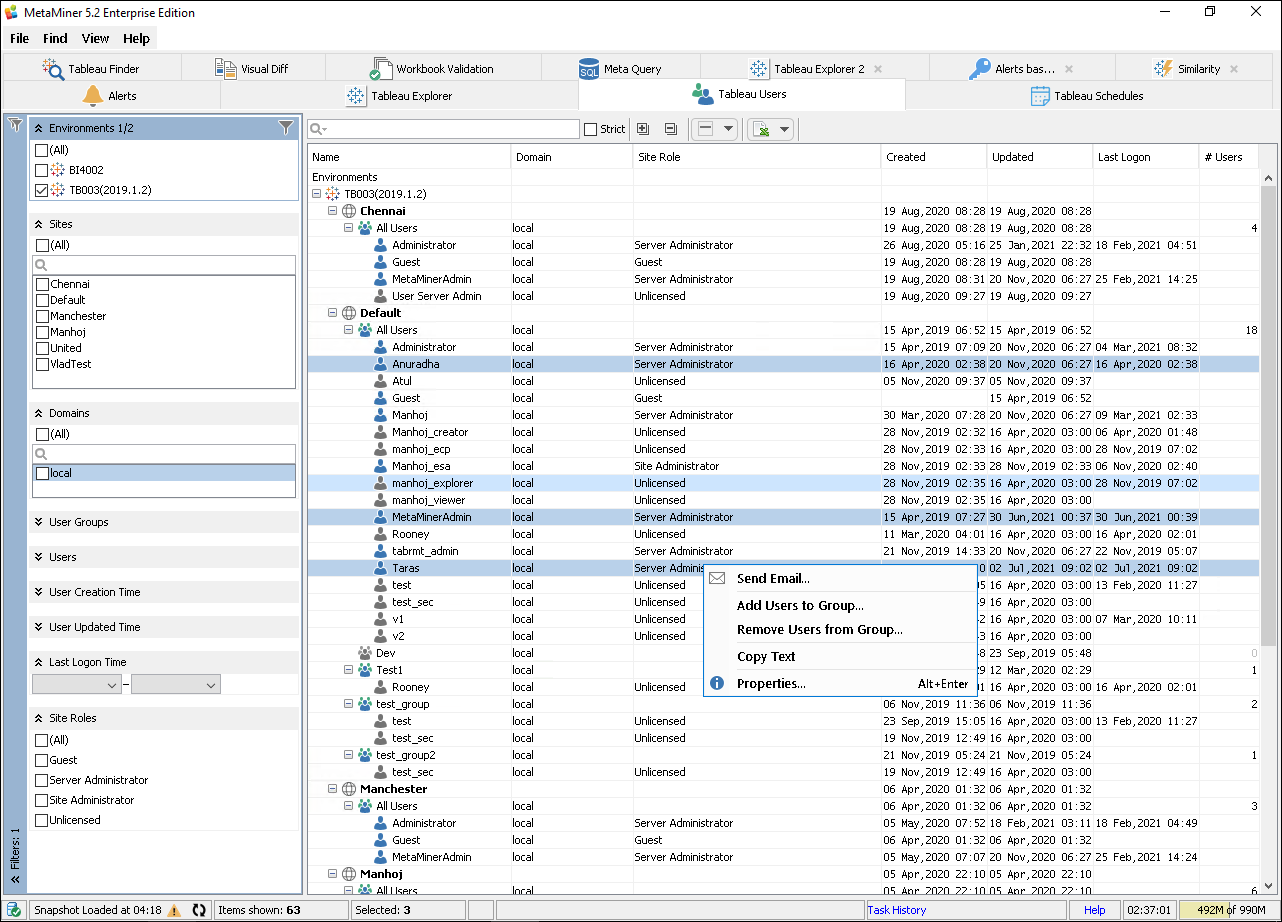Collapse the Chennai site tree node
Screen dimensions: 1282x922
pos(333,211)
